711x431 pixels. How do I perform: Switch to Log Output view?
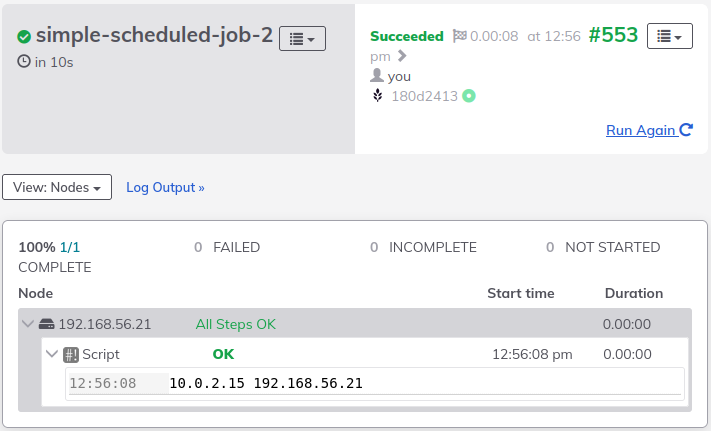point(165,187)
